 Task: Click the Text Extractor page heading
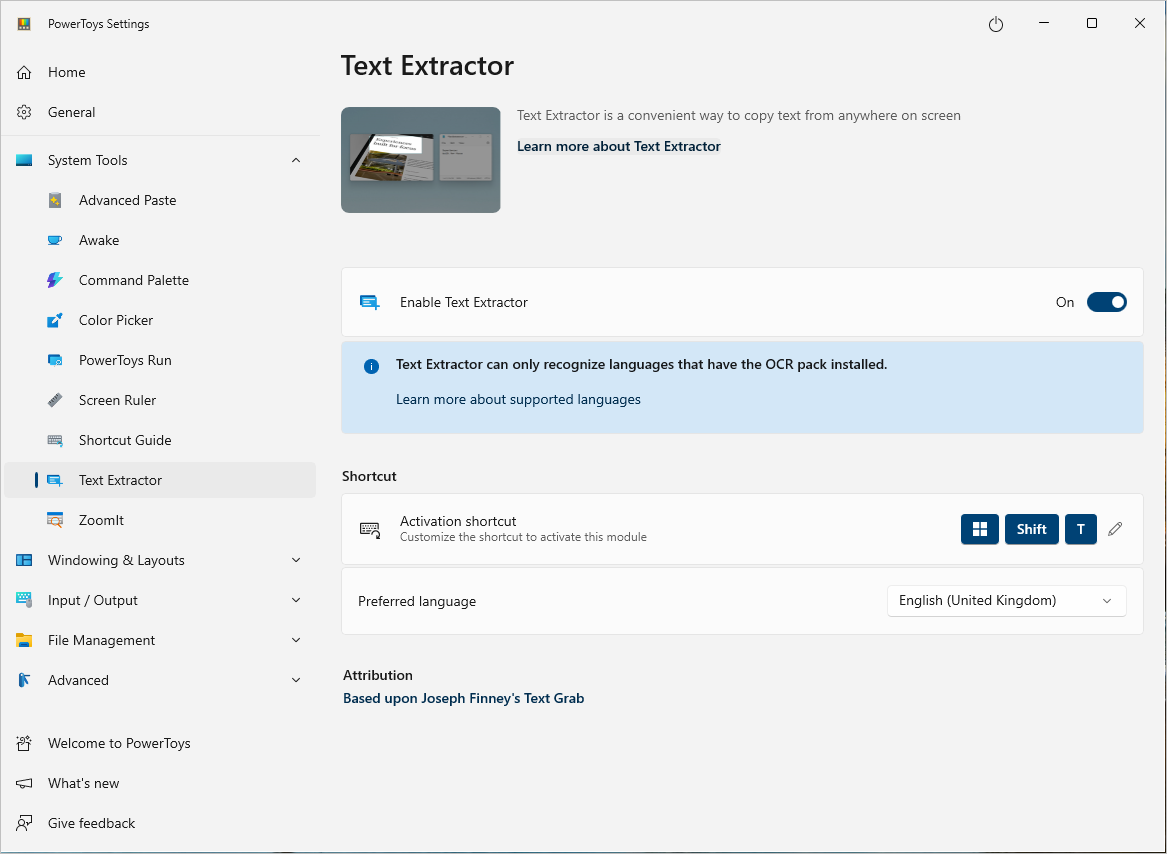(427, 66)
